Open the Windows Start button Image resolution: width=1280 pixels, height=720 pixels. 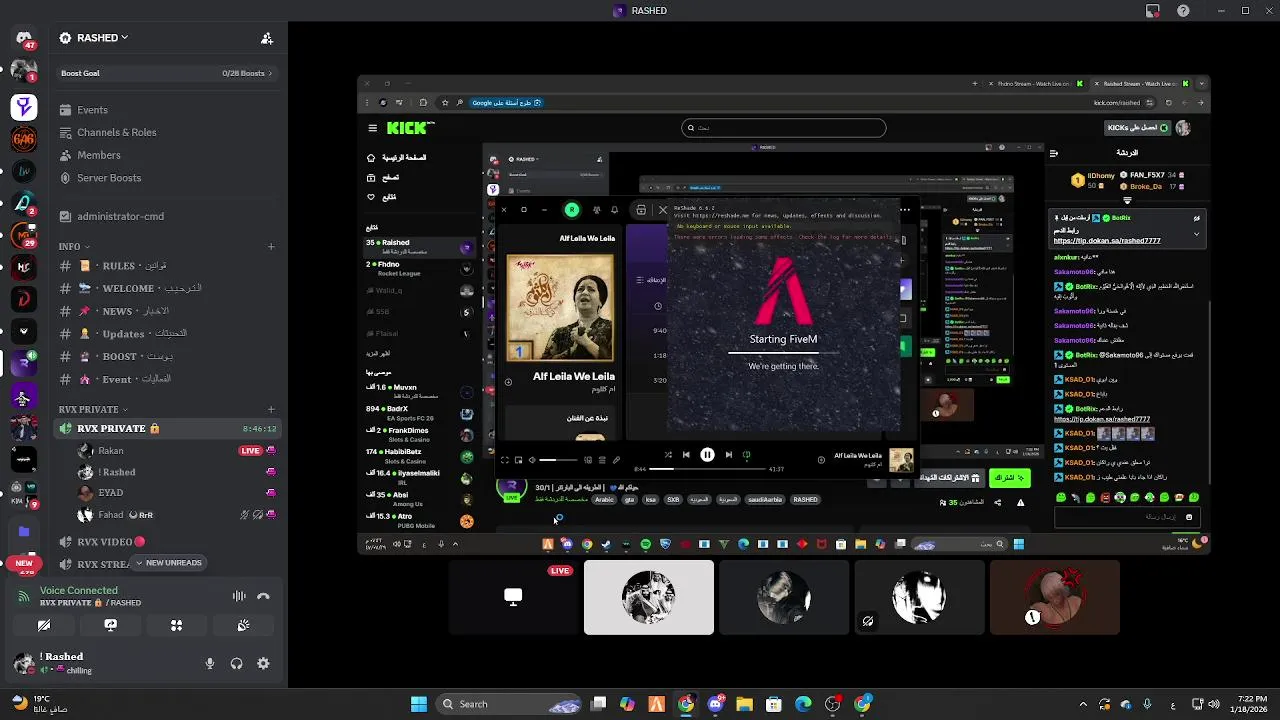coord(419,704)
